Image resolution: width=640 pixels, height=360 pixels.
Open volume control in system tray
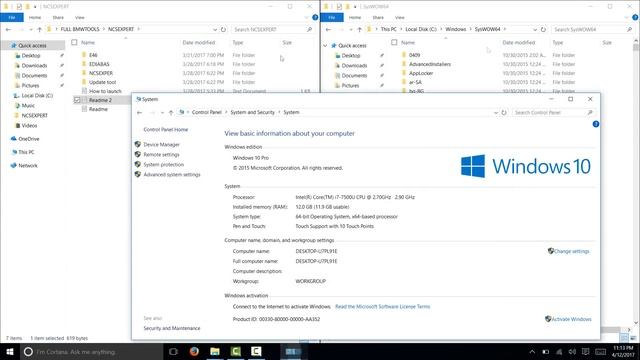(572, 352)
